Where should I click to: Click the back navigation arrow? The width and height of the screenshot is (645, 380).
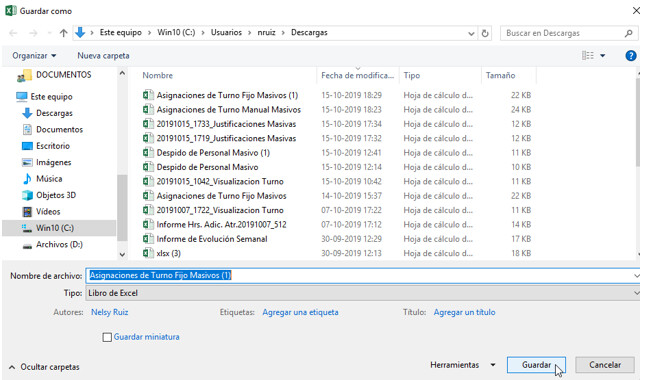point(13,33)
